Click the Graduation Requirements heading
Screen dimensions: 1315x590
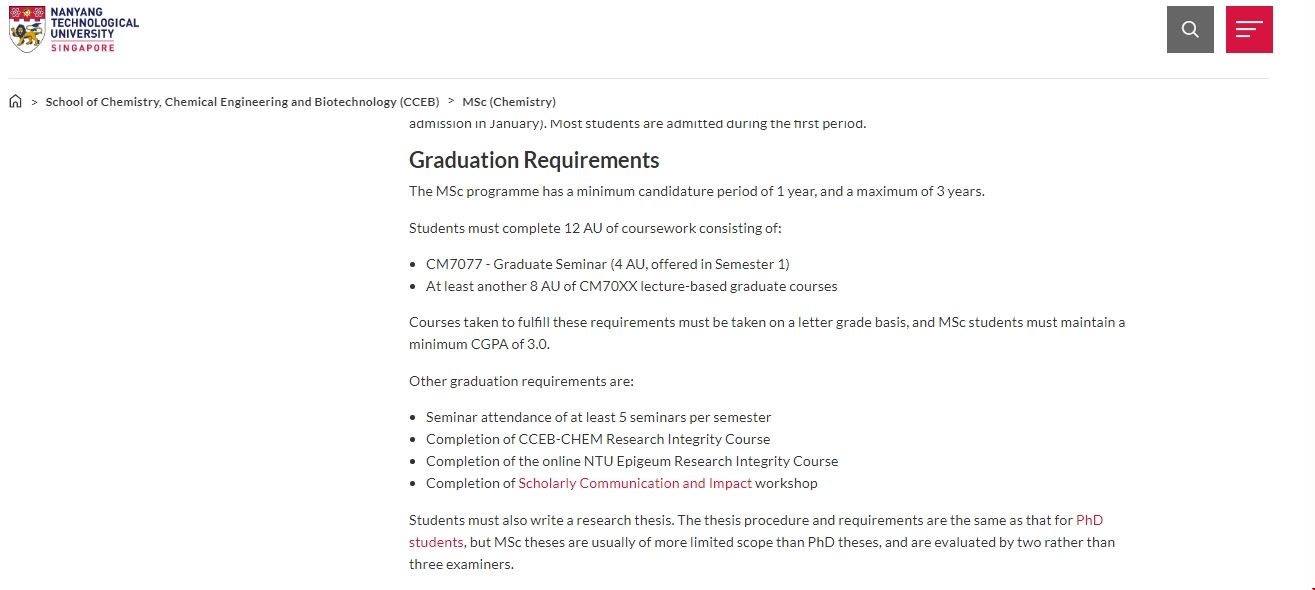point(533,159)
